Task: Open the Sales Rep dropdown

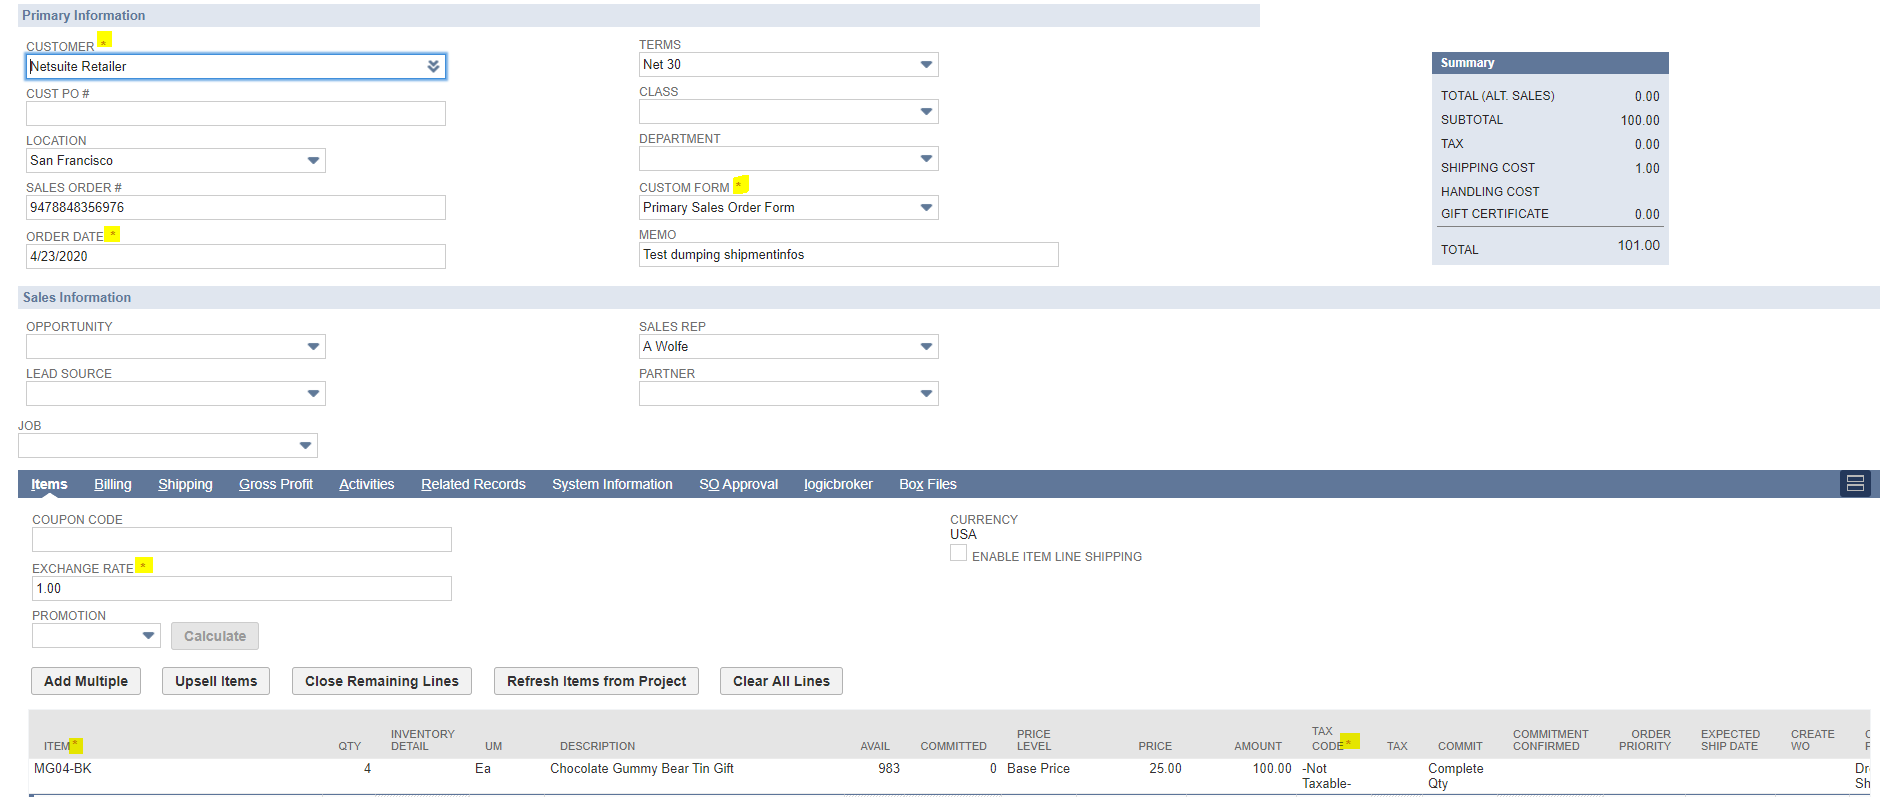Action: pyautogui.click(x=926, y=347)
